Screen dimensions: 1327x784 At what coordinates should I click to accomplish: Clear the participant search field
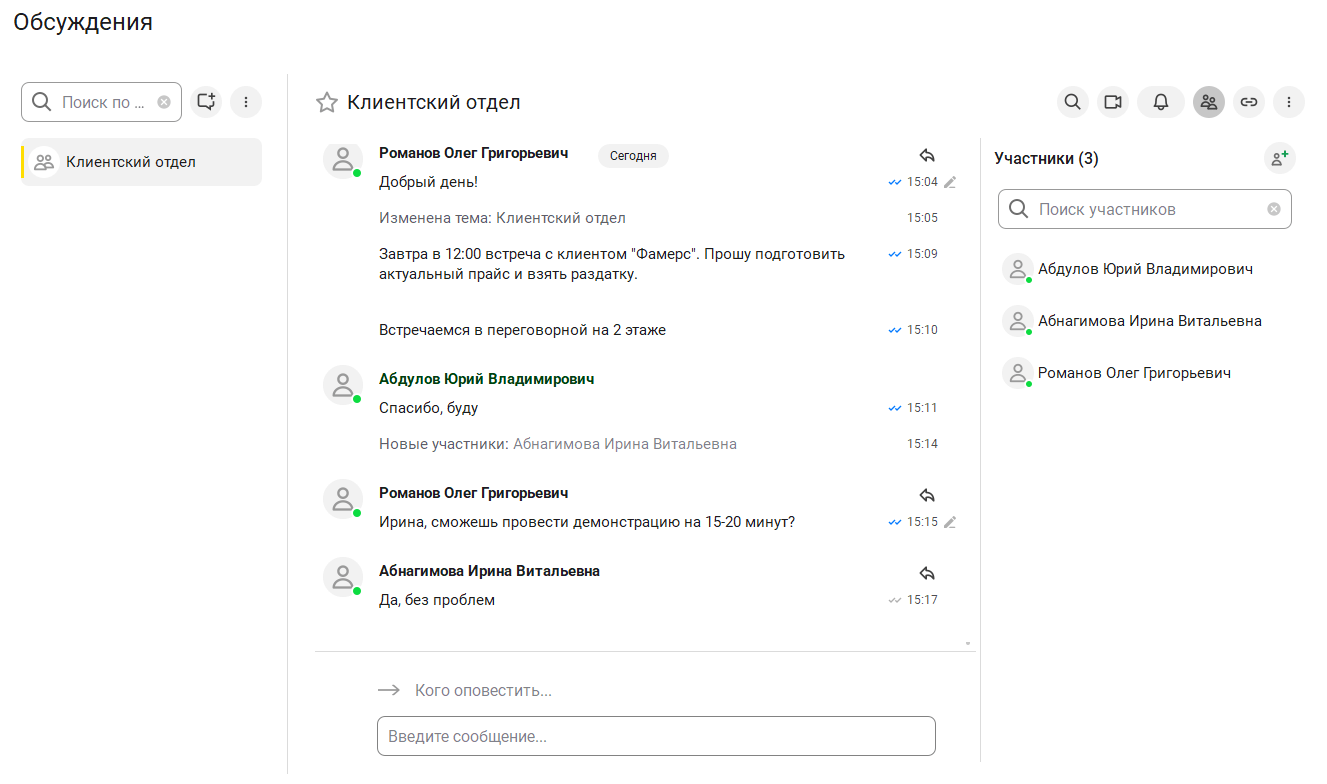point(1273,210)
